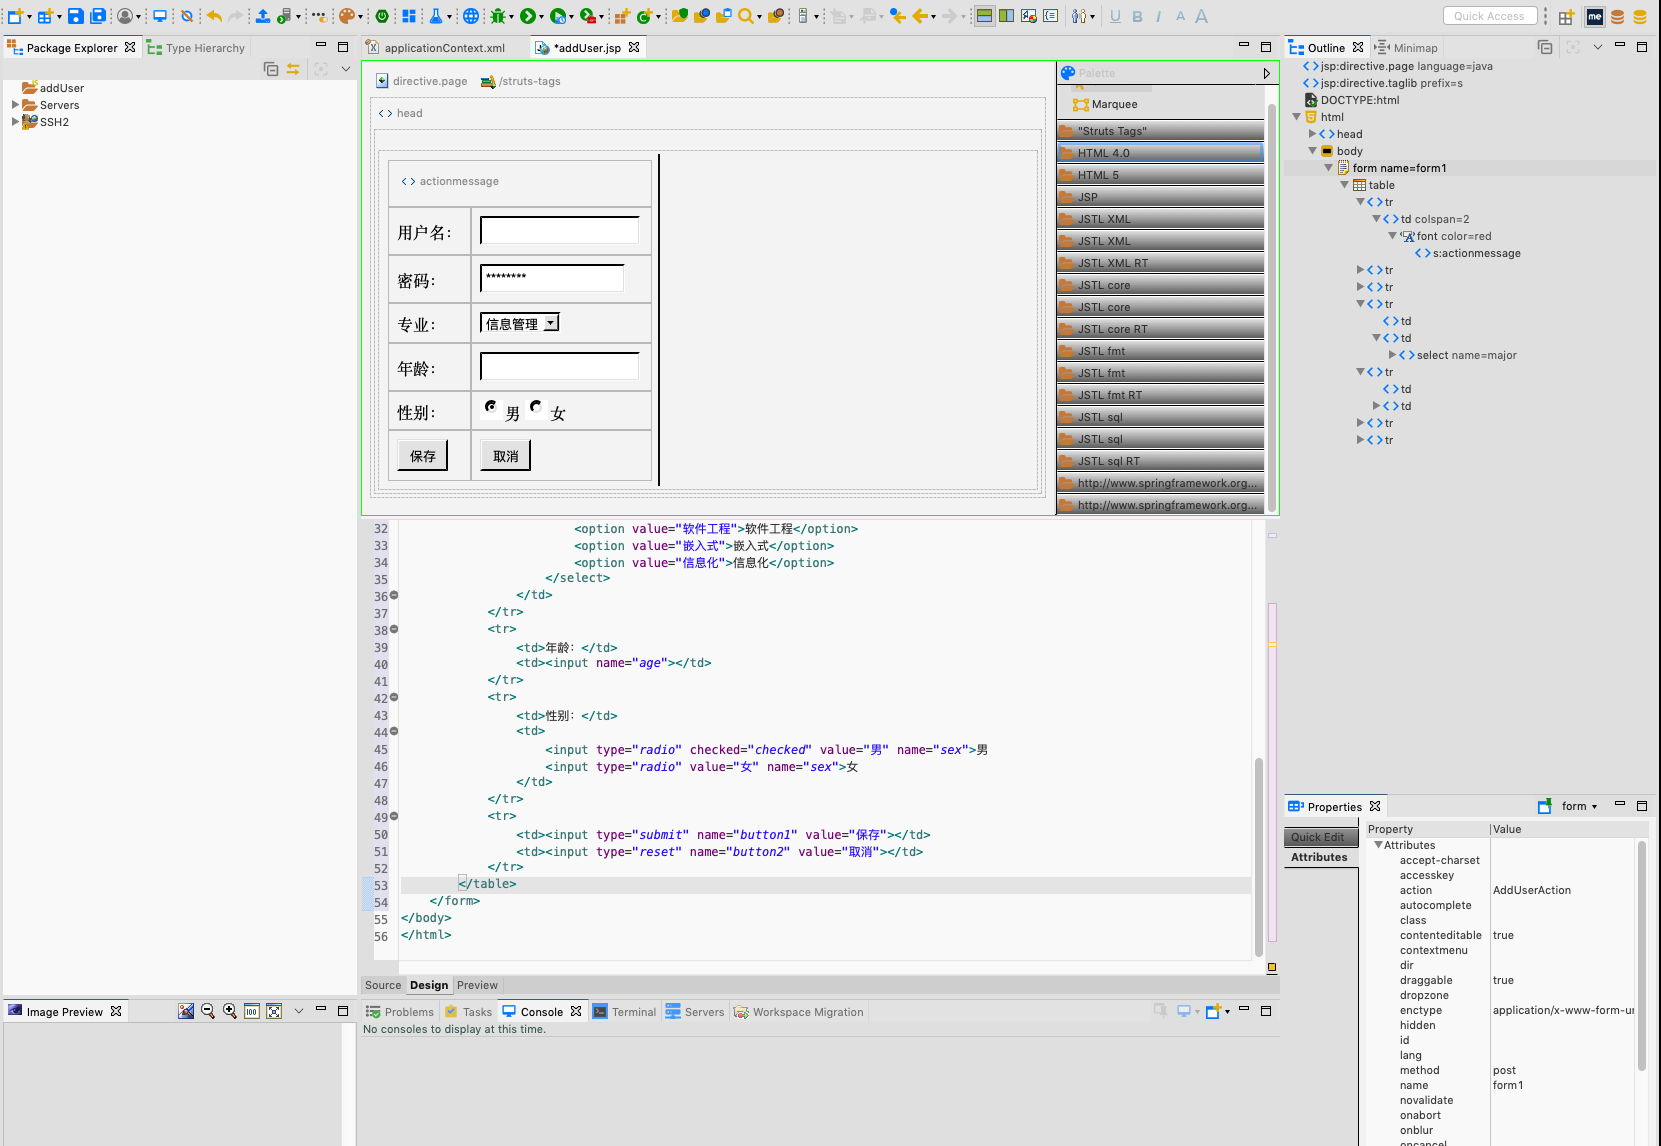Viewport: 1661px width, 1146px height.
Task: Click the vertical split layout icon
Action: click(x=1007, y=16)
